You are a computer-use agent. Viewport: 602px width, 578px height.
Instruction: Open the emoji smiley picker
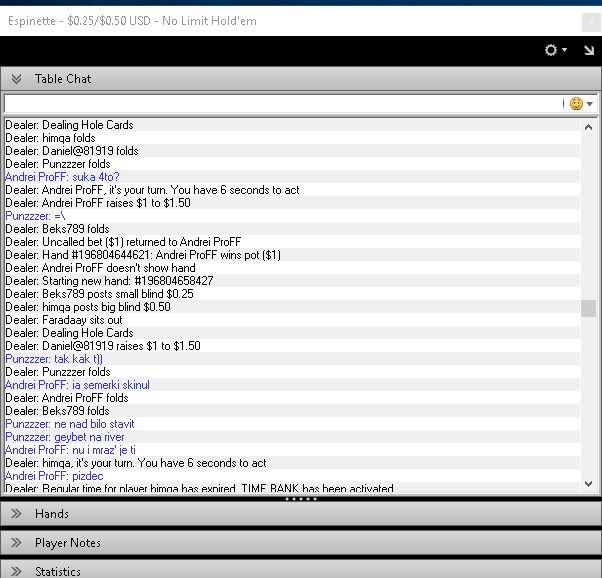[576, 104]
